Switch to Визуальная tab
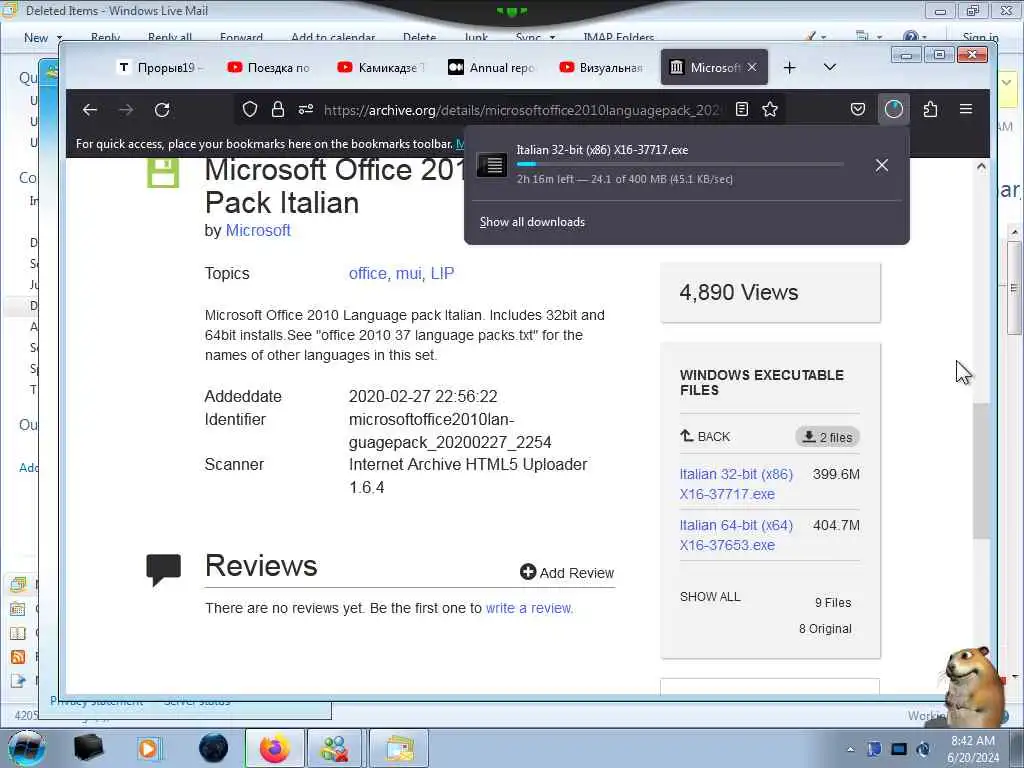This screenshot has height=768, width=1024. (x=601, y=67)
